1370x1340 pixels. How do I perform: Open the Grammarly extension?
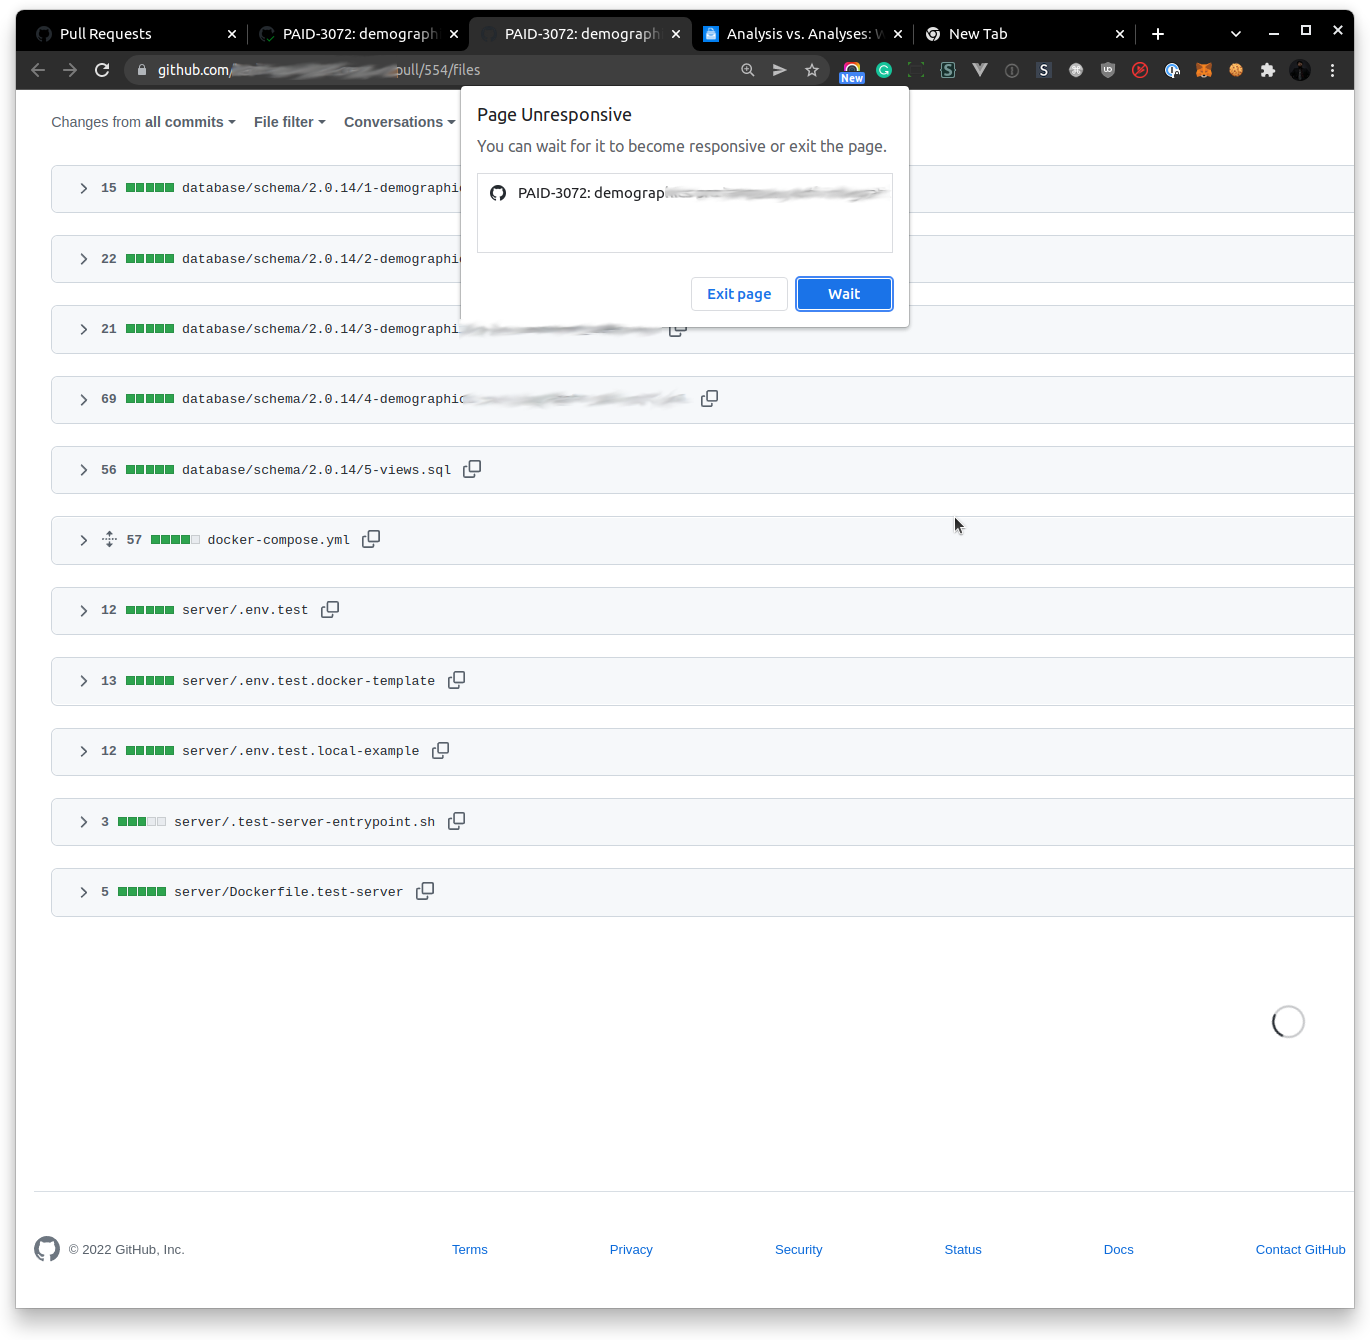(884, 70)
